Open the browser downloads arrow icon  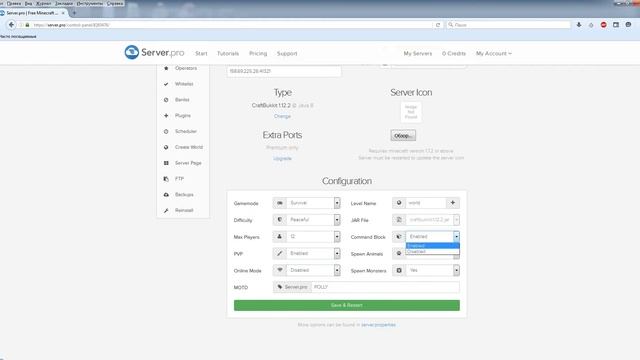click(579, 25)
